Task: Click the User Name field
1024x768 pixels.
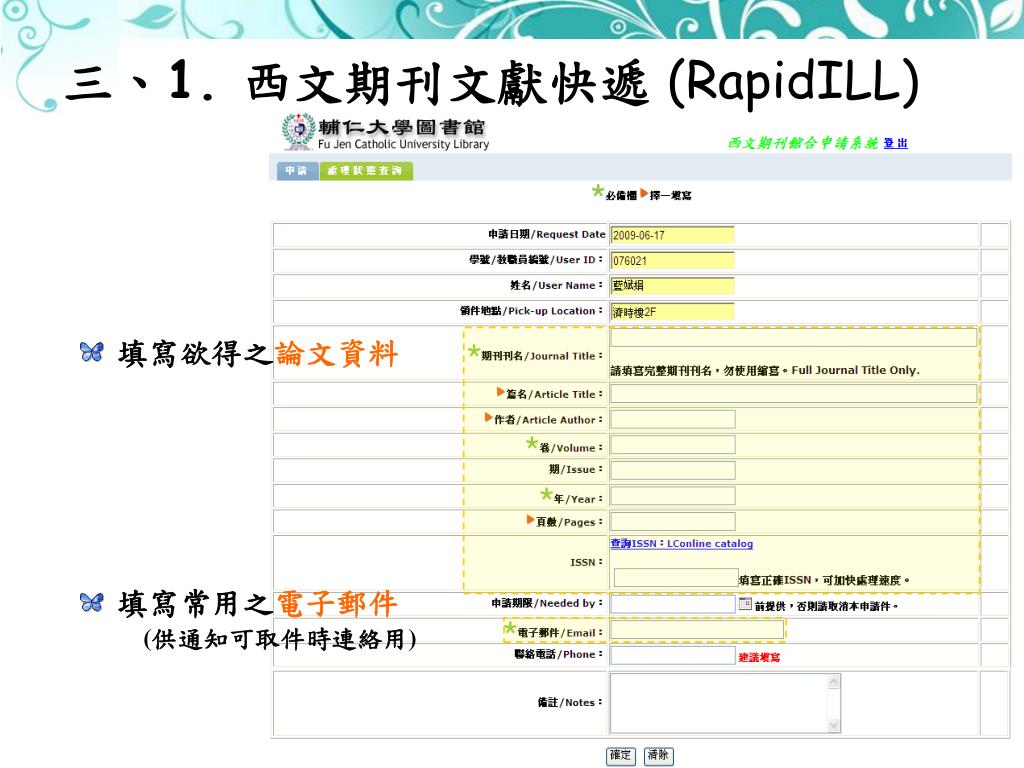Action: (x=672, y=285)
